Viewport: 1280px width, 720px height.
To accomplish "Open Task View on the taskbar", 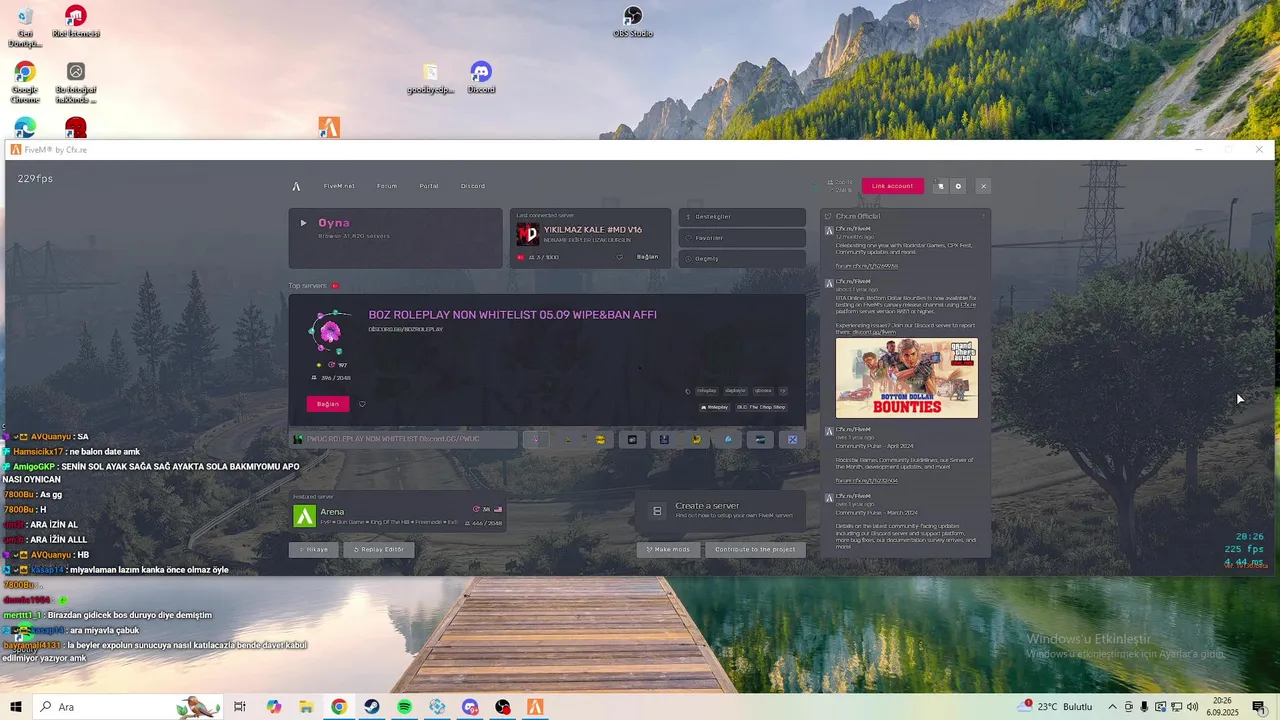I will pyautogui.click(x=240, y=707).
